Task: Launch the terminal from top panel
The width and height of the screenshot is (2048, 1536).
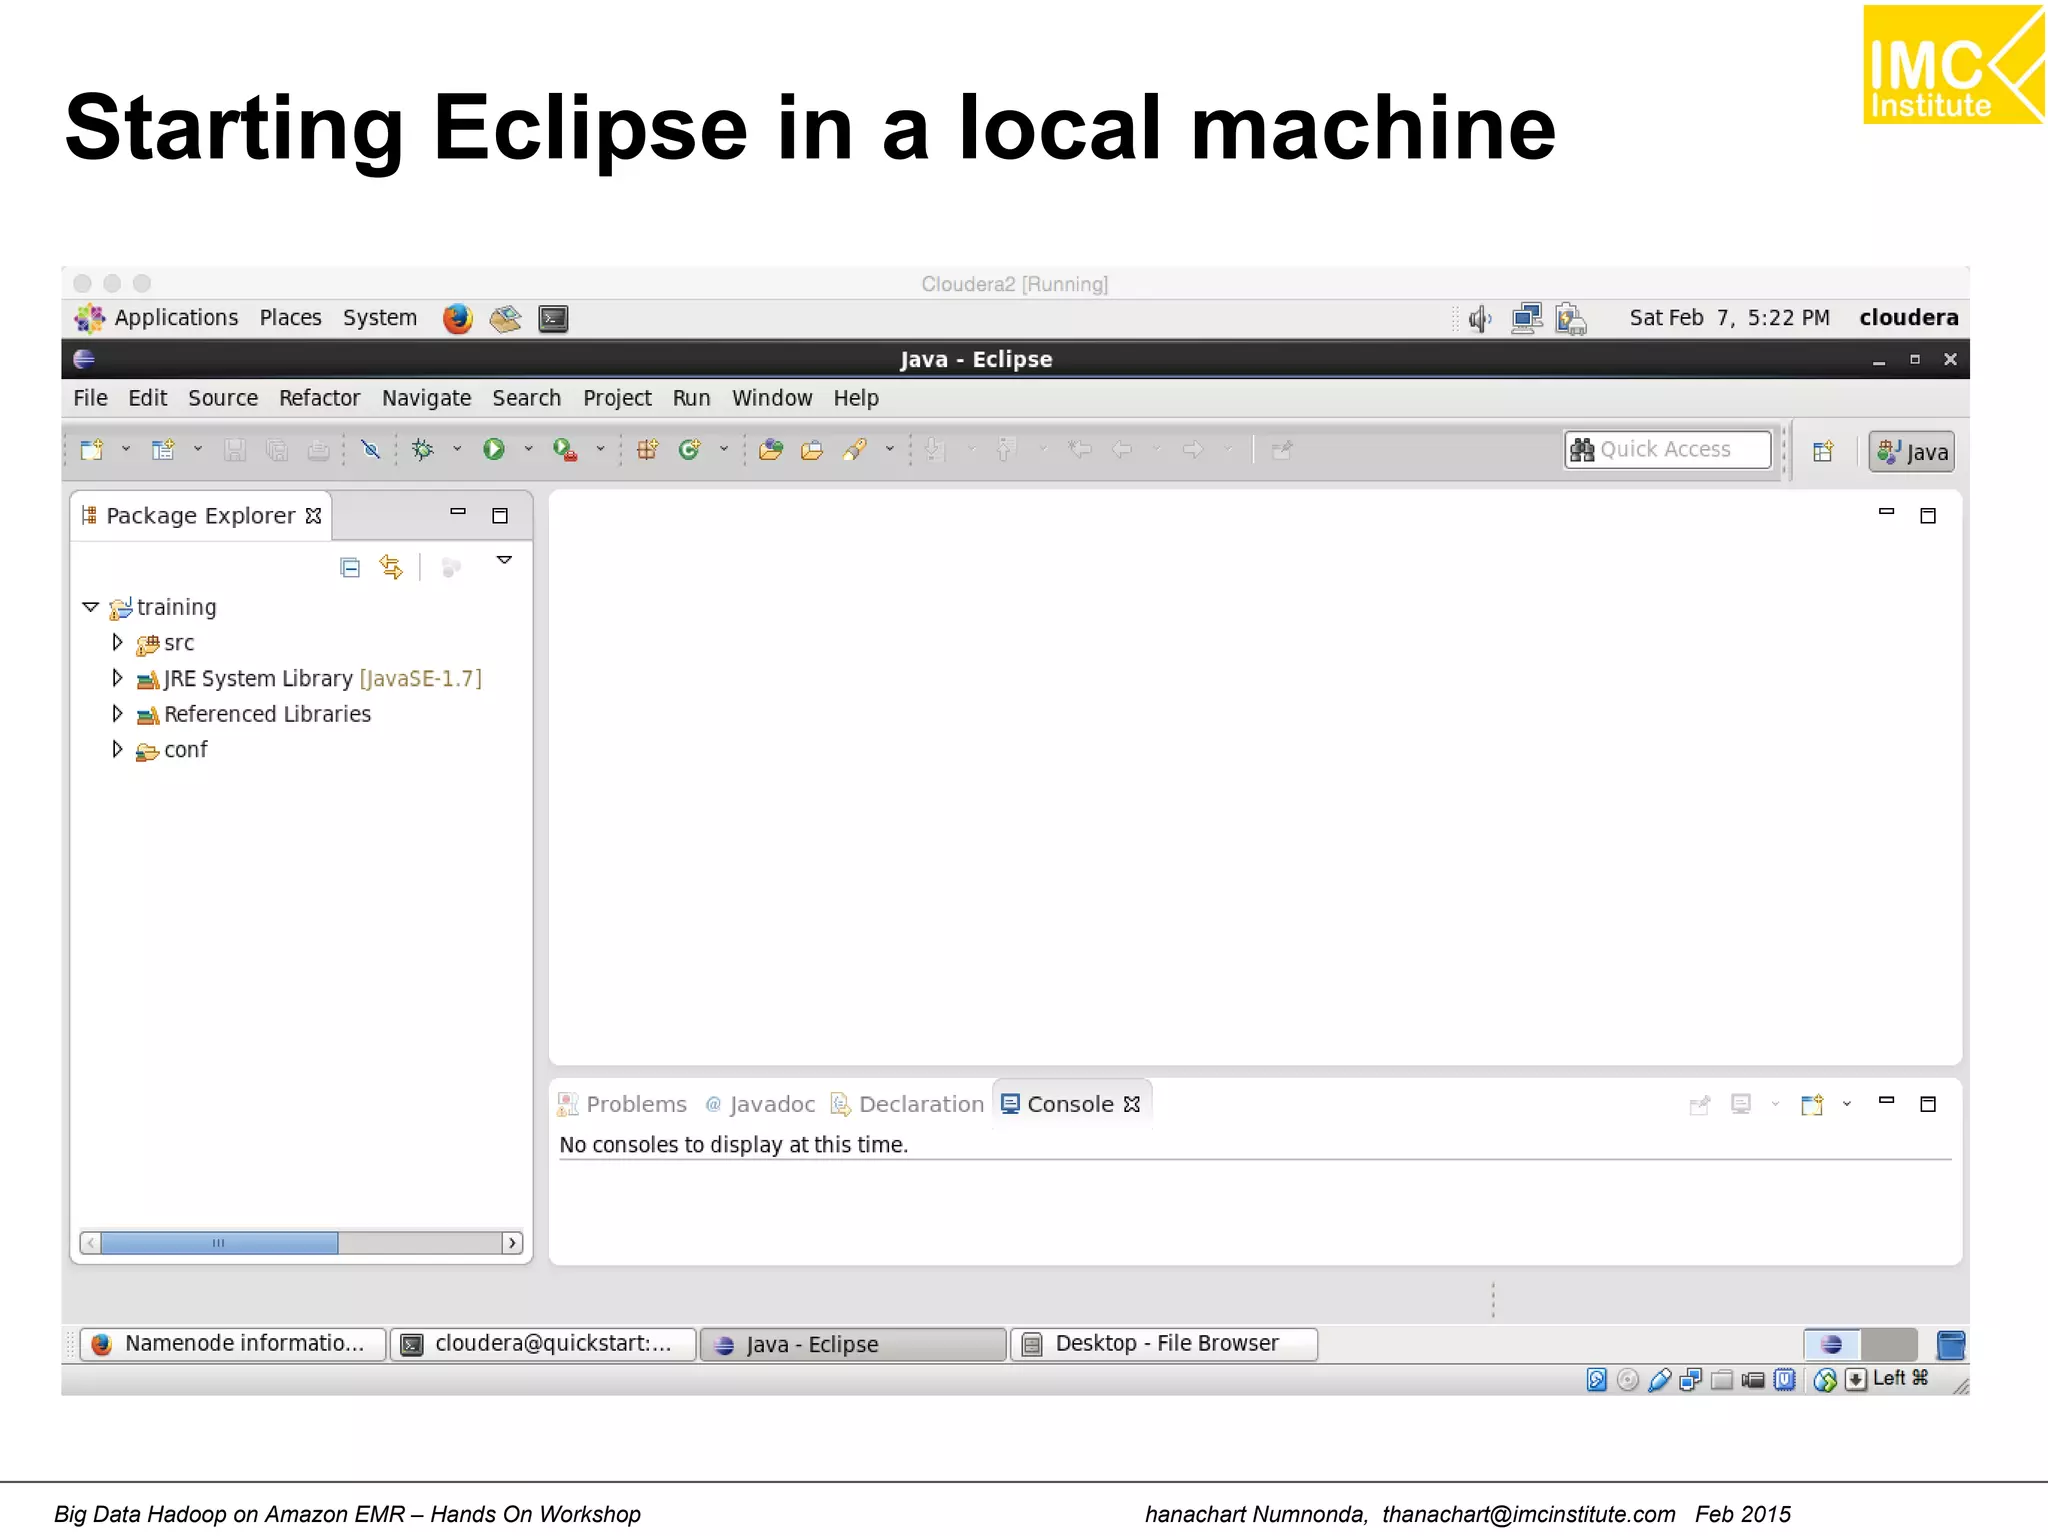Action: click(553, 318)
